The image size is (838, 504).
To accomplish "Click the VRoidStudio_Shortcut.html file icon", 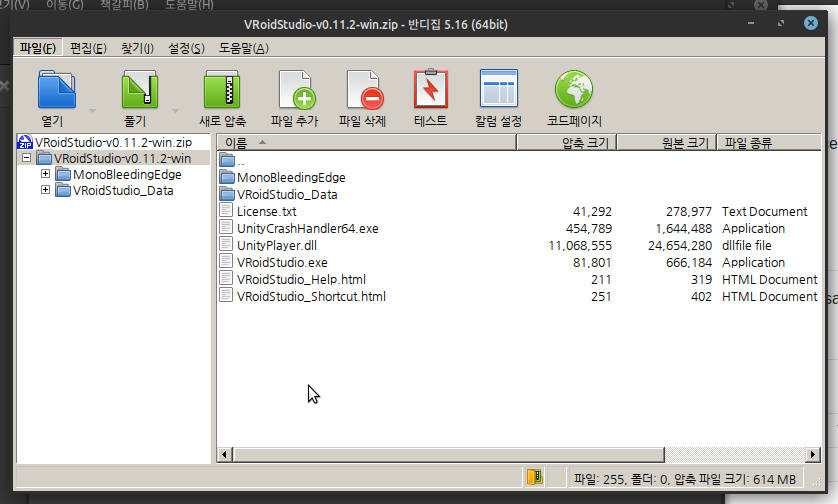I will pos(226,296).
